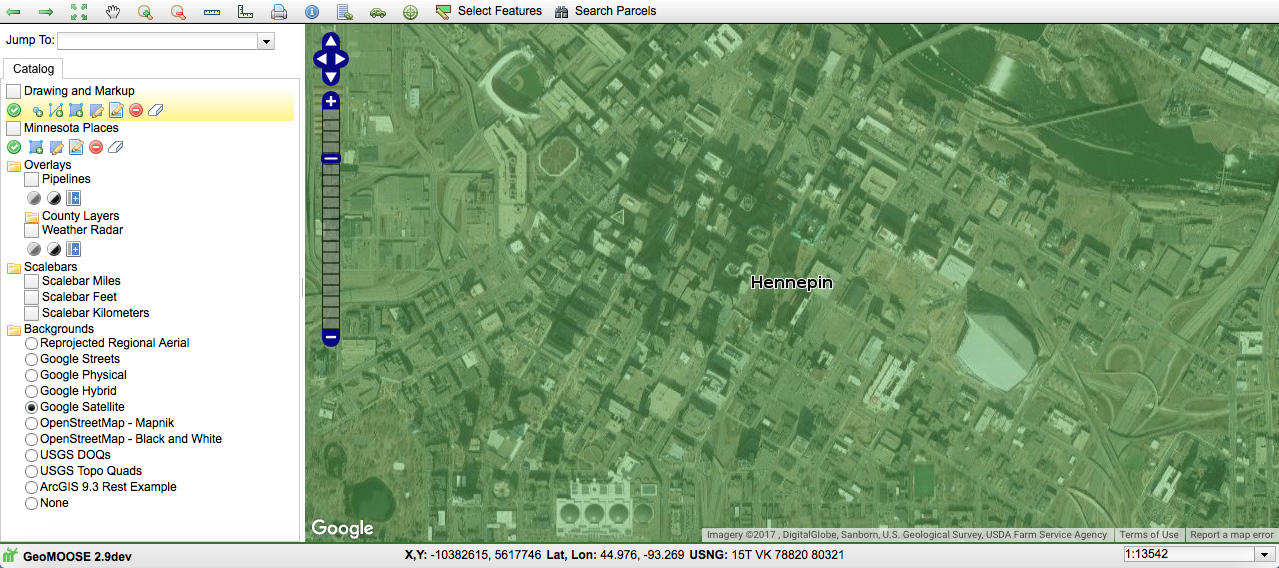Open the Terms of Use link
The image size is (1279, 568).
click(x=1149, y=535)
